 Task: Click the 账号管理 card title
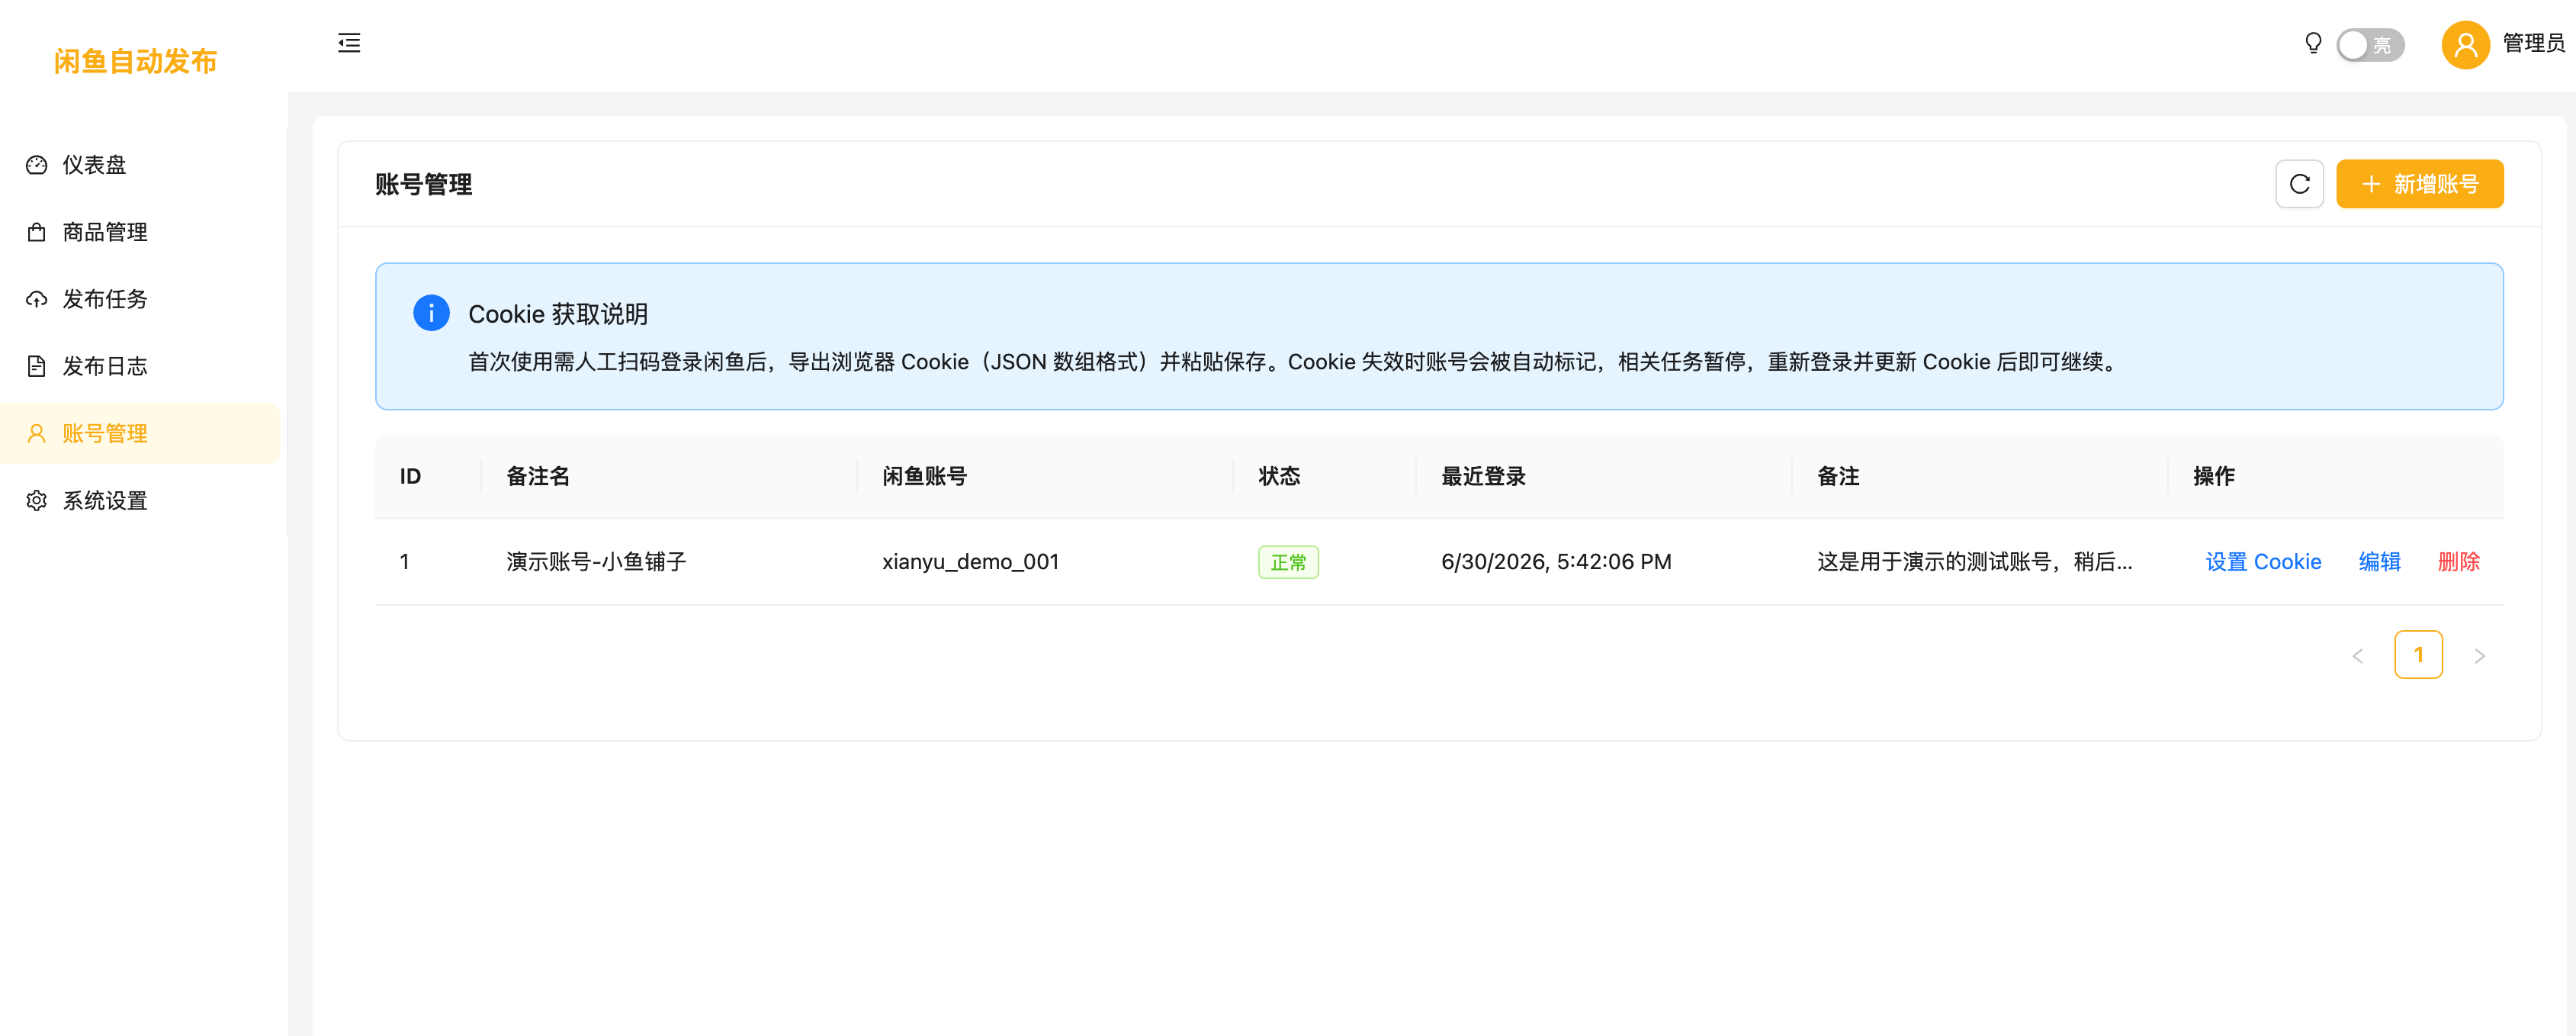(x=423, y=184)
